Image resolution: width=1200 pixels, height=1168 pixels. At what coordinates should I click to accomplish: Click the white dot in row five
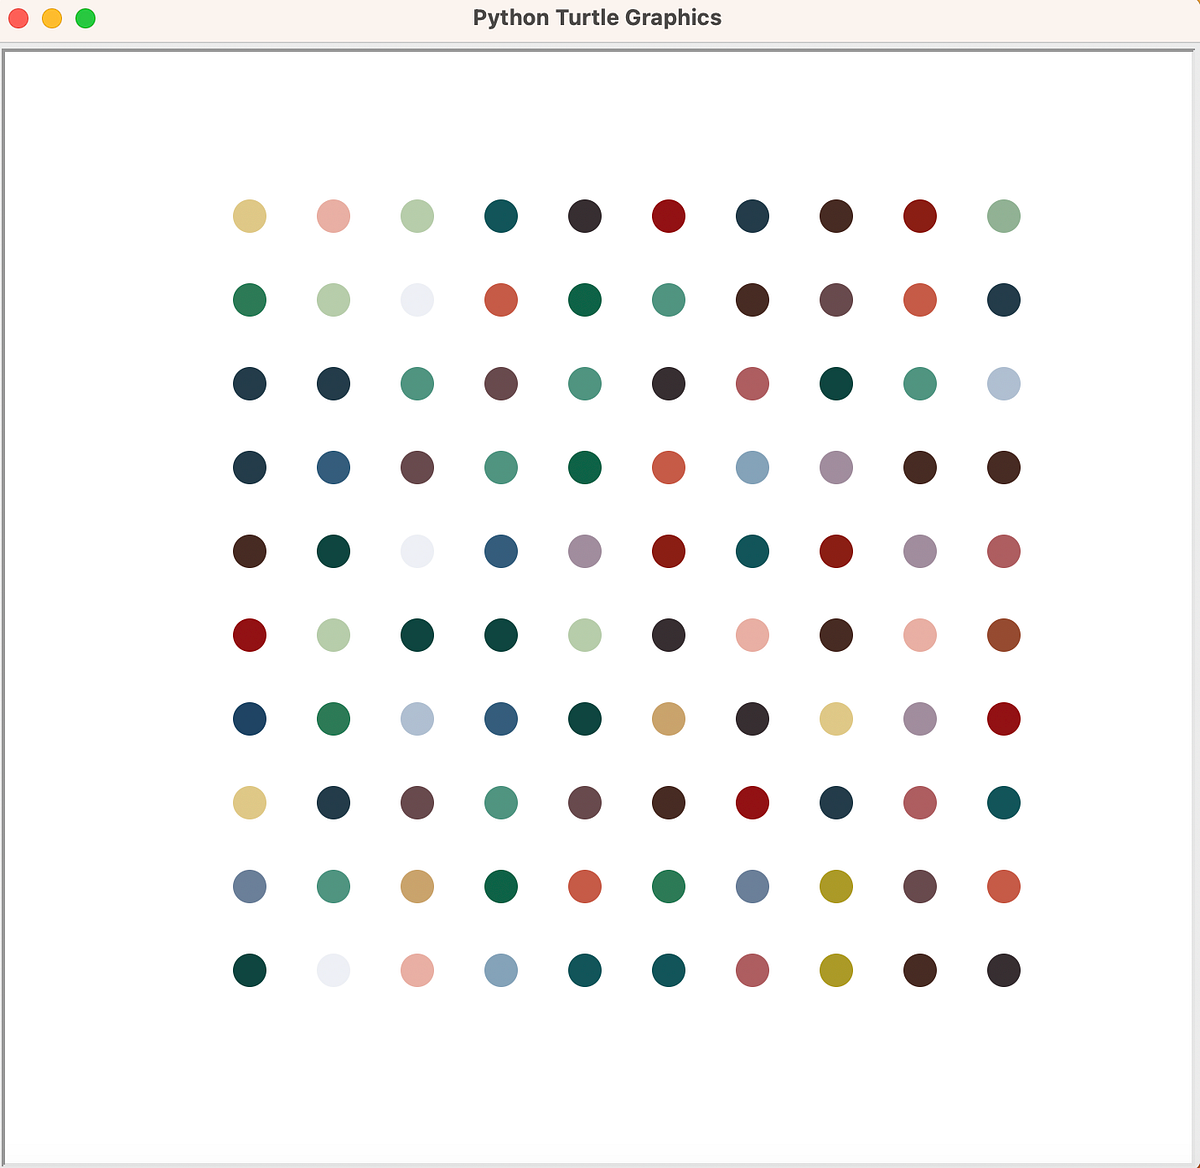coord(417,551)
